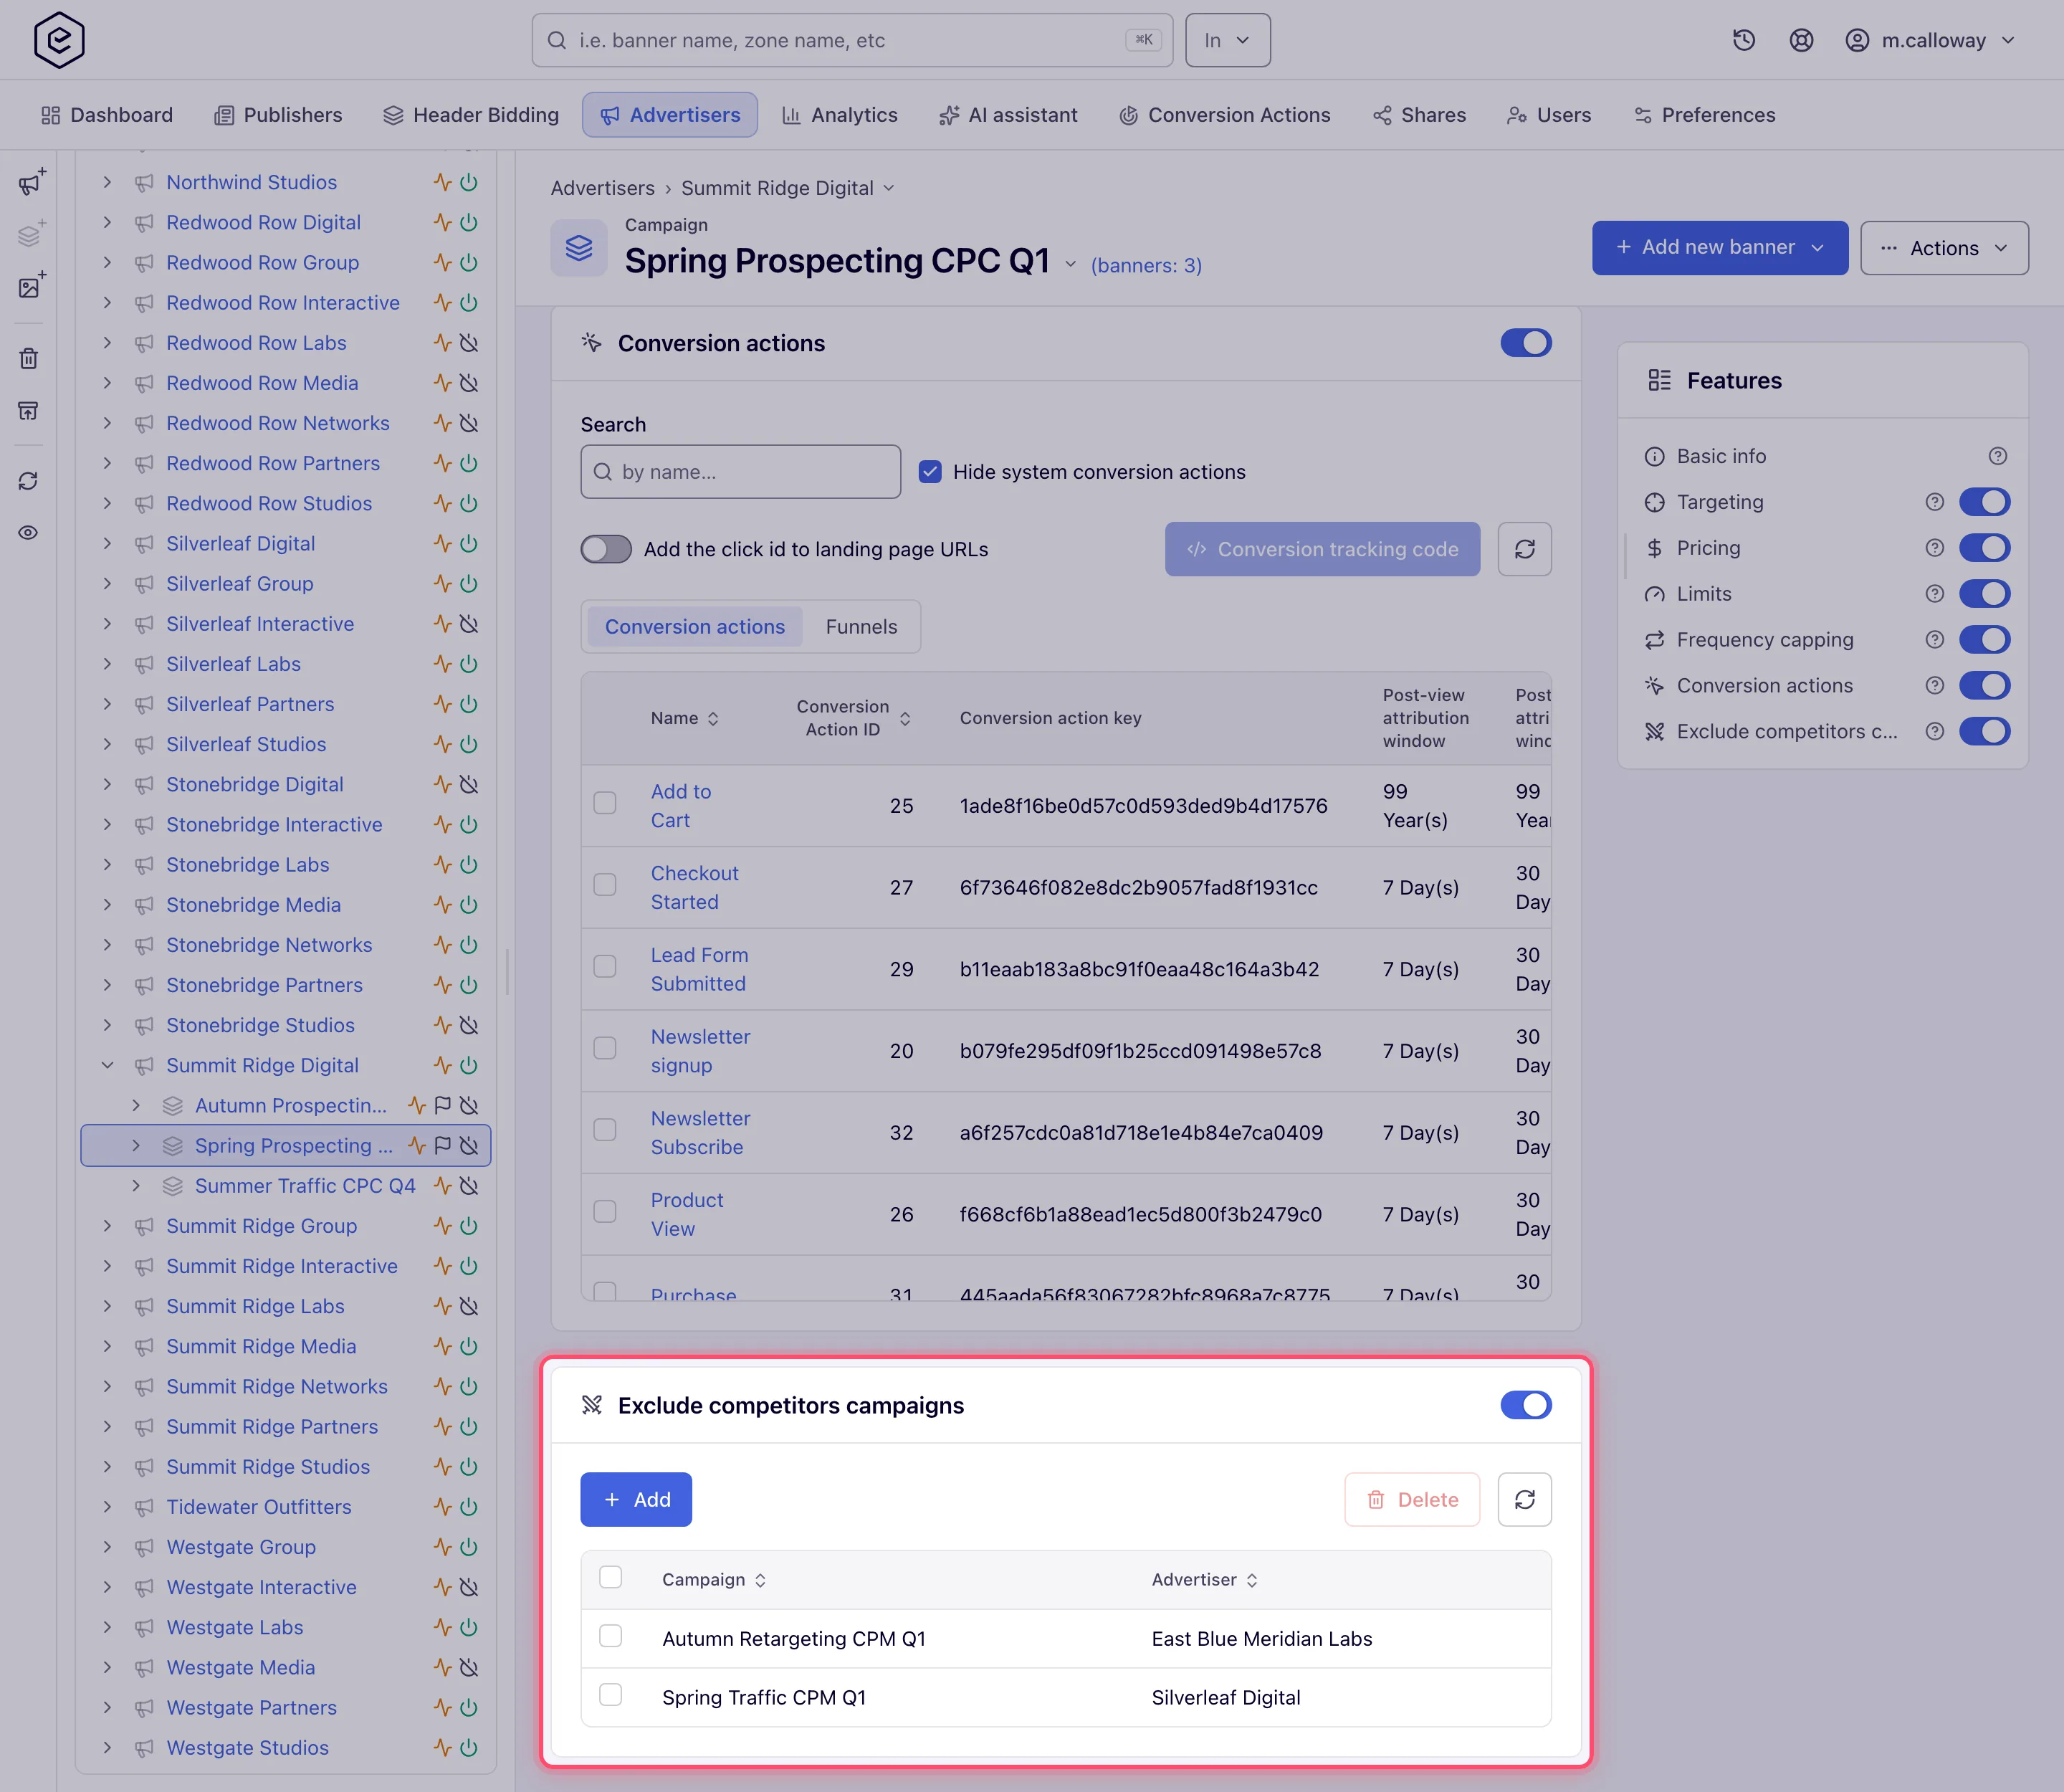The image size is (2064, 1792).
Task: Click the eye icon in left sidebar
Action: click(29, 532)
